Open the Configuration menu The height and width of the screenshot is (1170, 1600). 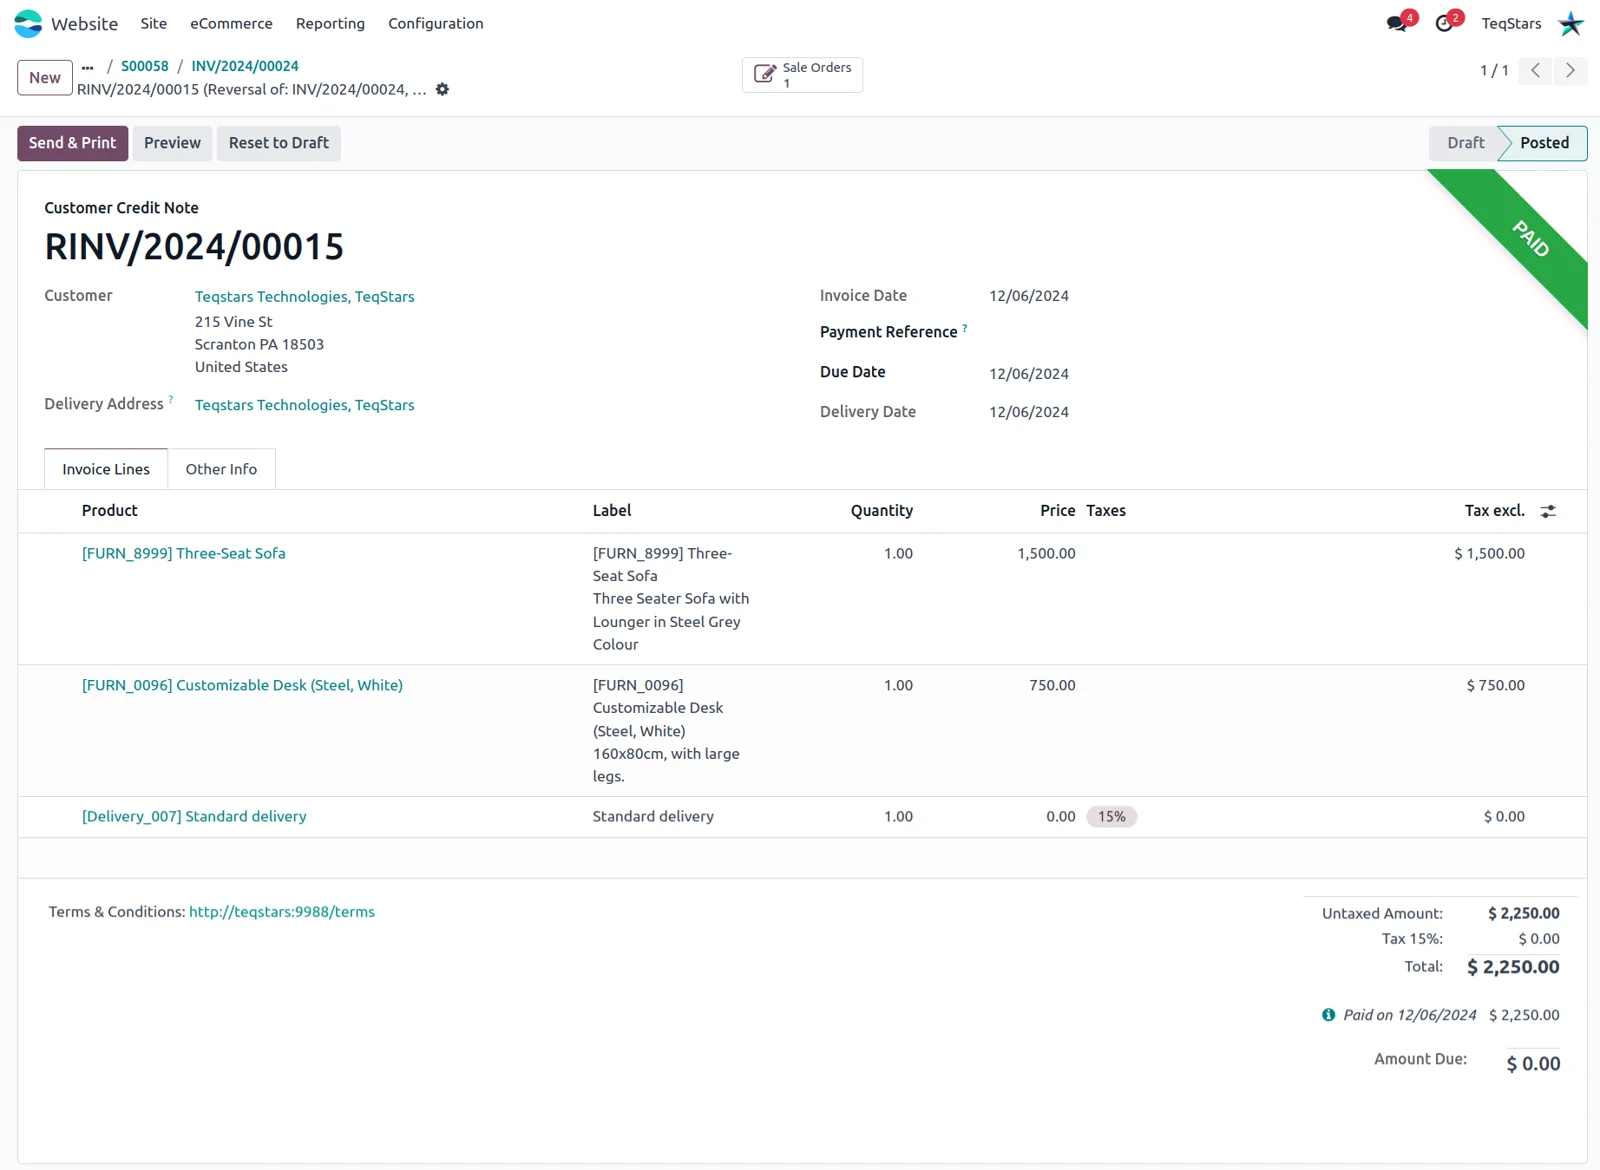point(436,23)
